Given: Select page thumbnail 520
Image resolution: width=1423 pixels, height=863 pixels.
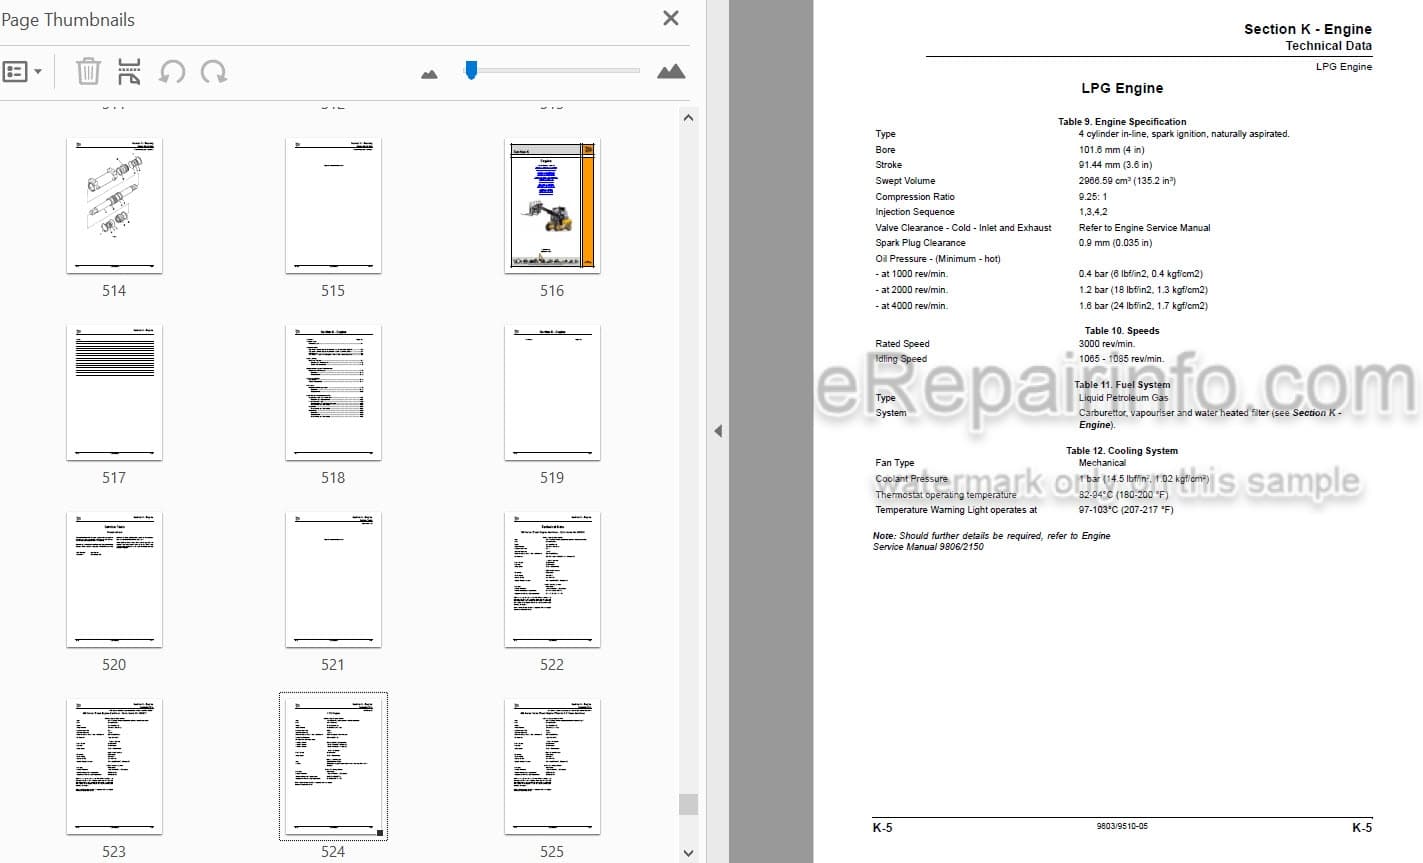Looking at the screenshot, I should pos(114,580).
